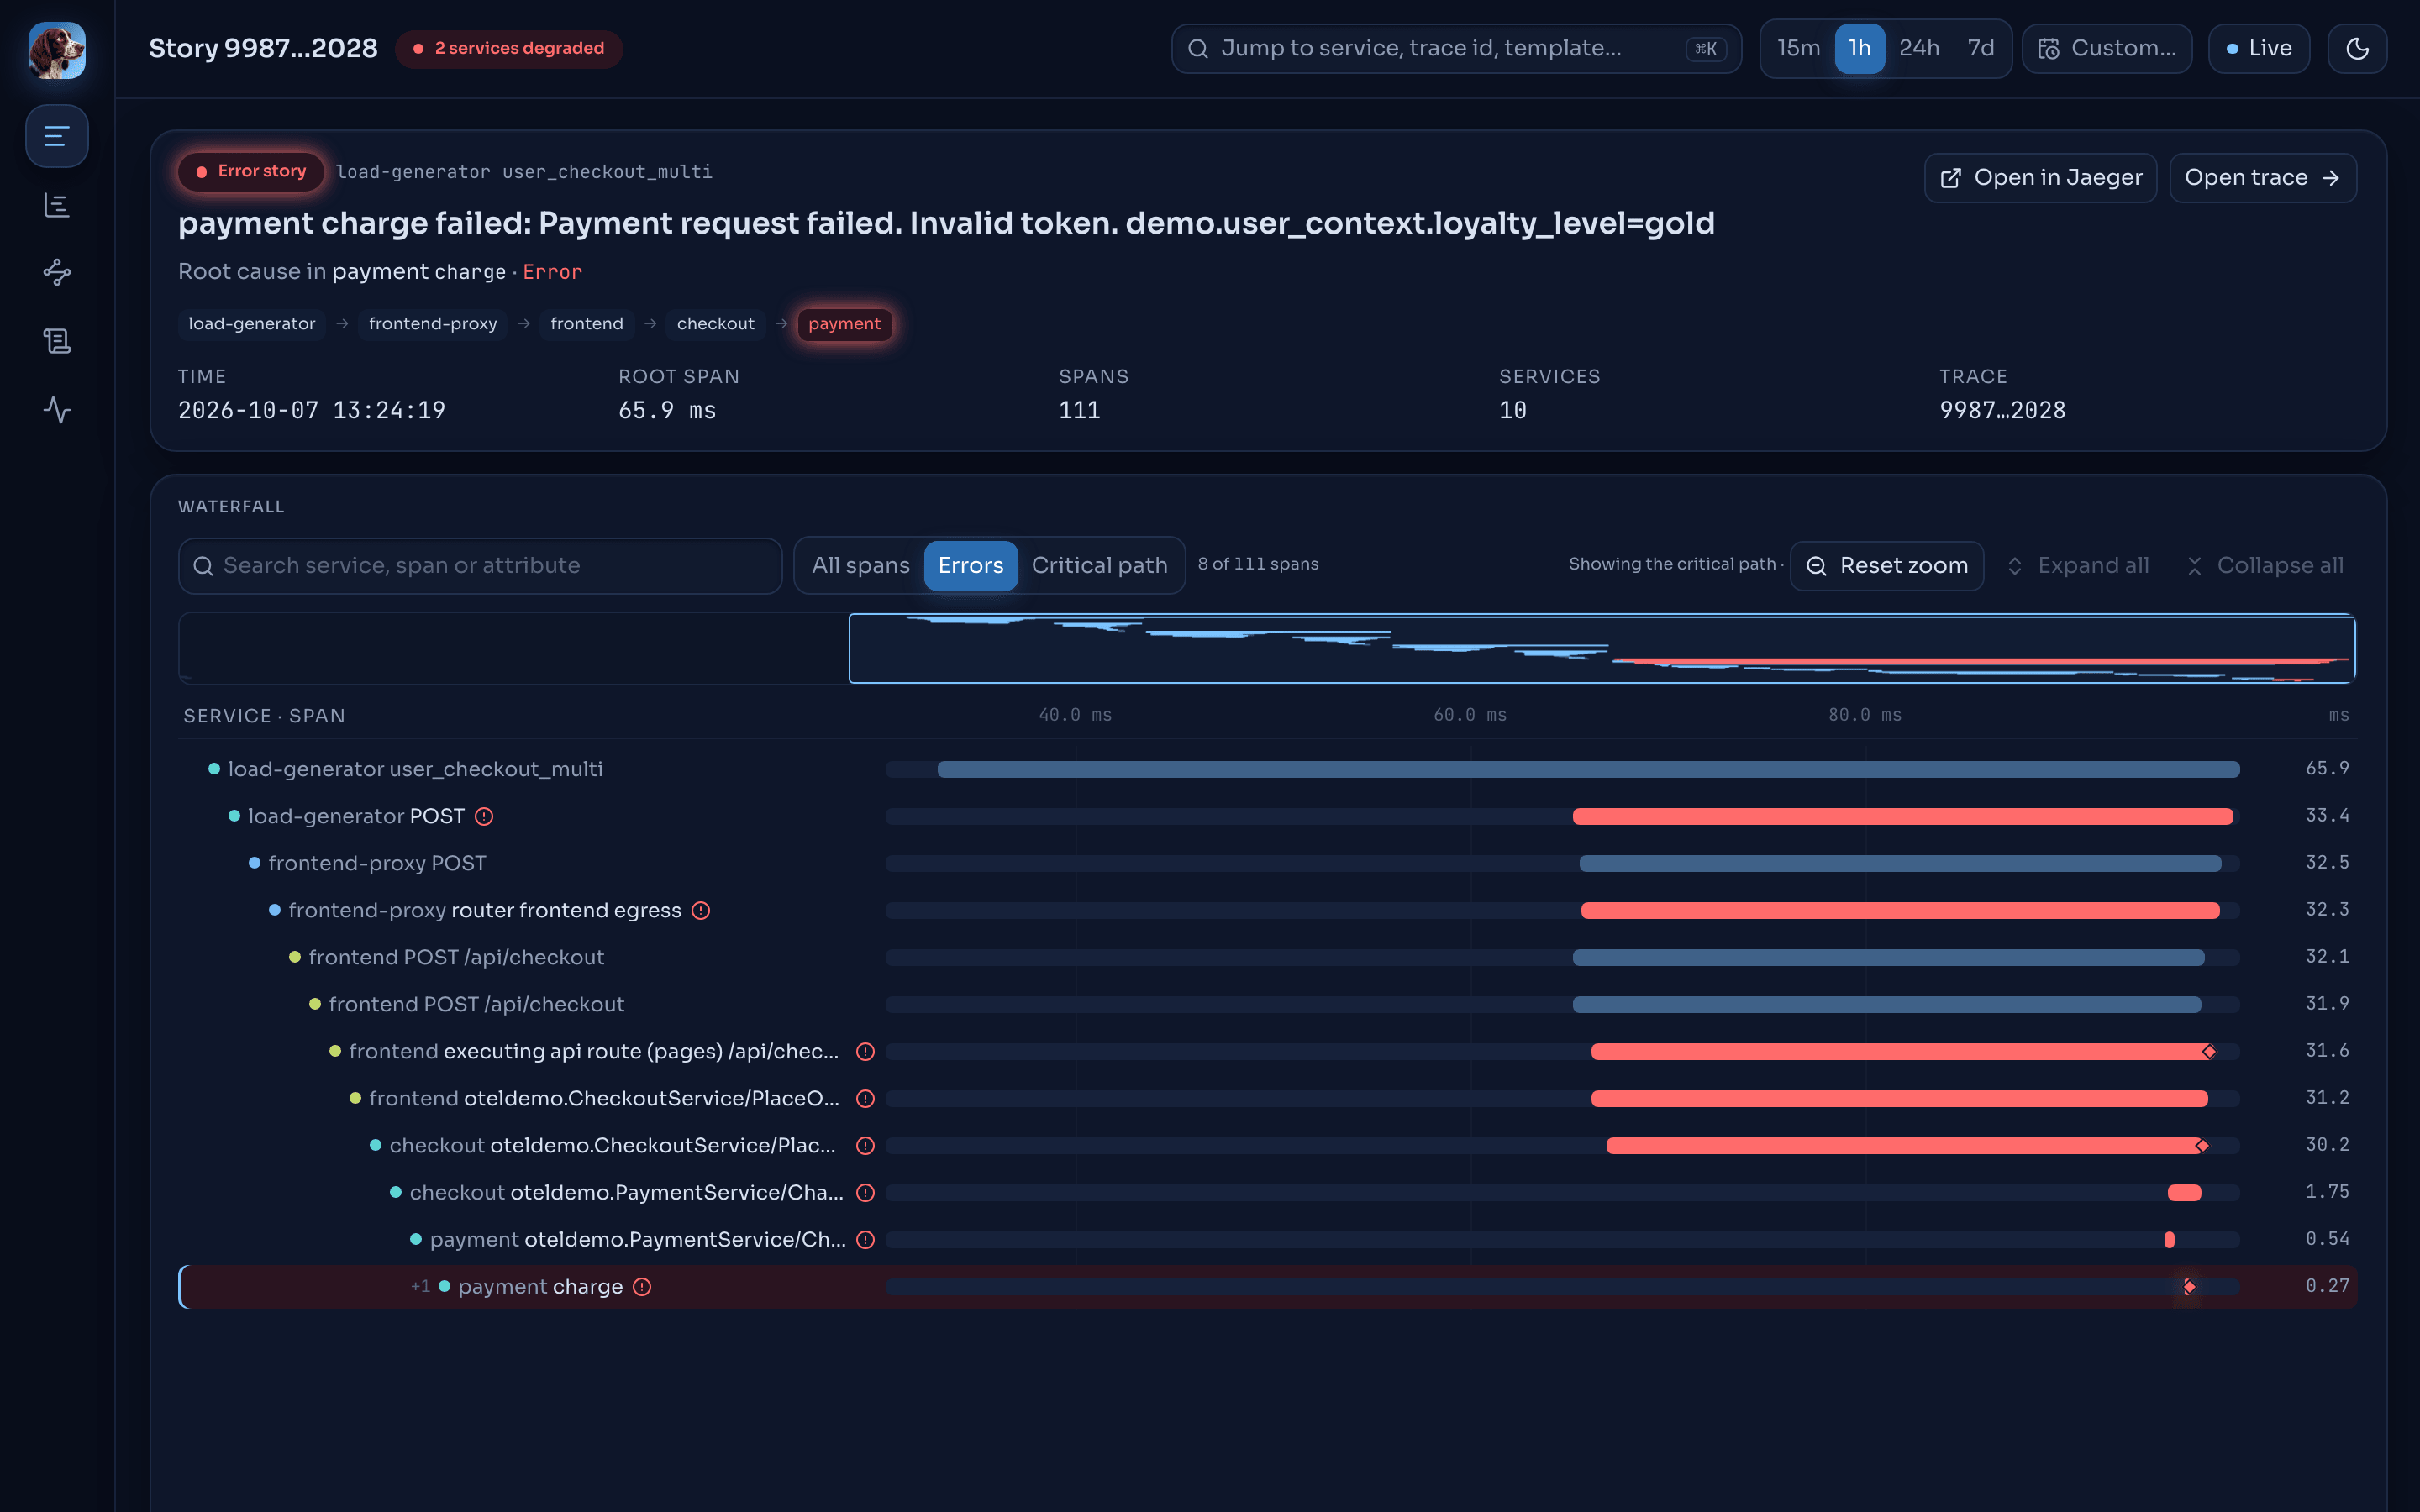Screen dimensions: 2420x1512
Task: Click Reset zoom button
Action: (1886, 566)
